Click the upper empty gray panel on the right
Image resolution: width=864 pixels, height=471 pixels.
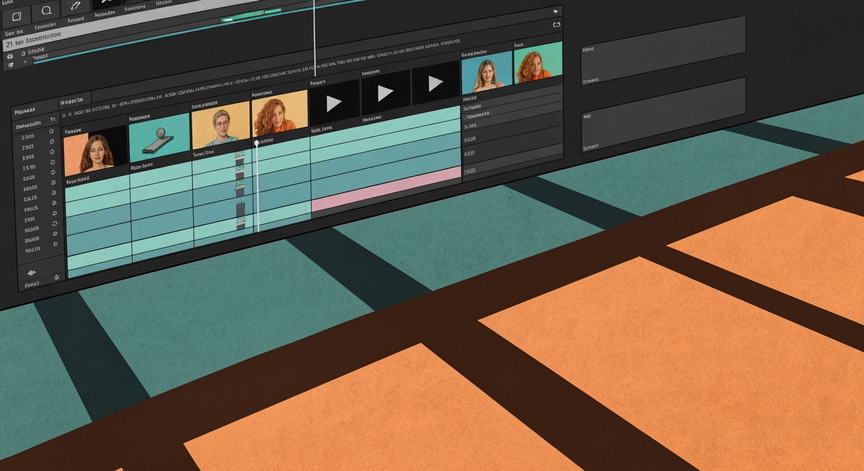point(663,51)
